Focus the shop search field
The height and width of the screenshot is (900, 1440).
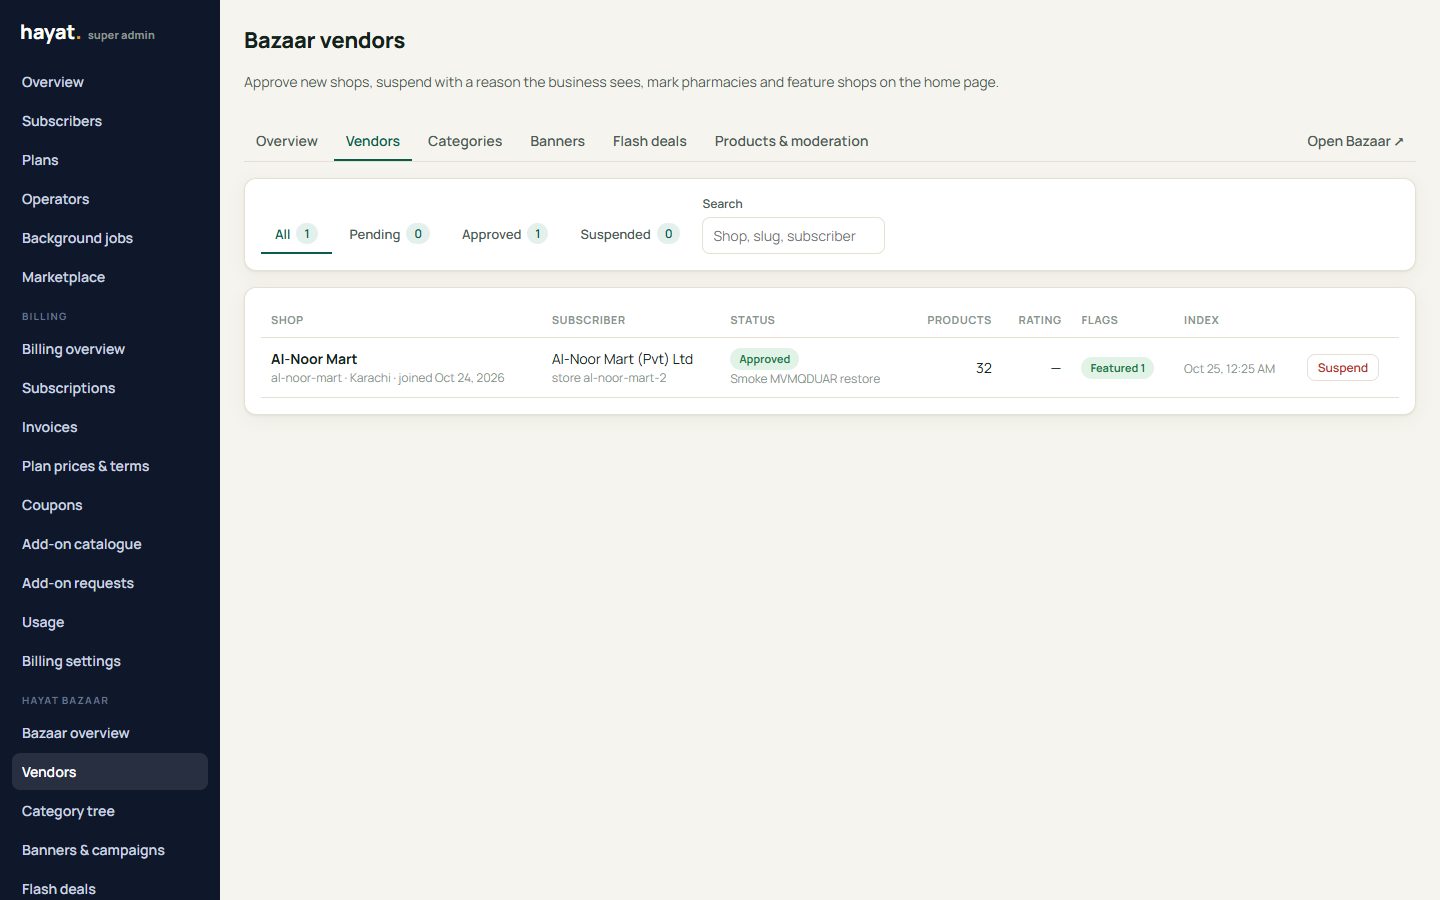pos(793,236)
